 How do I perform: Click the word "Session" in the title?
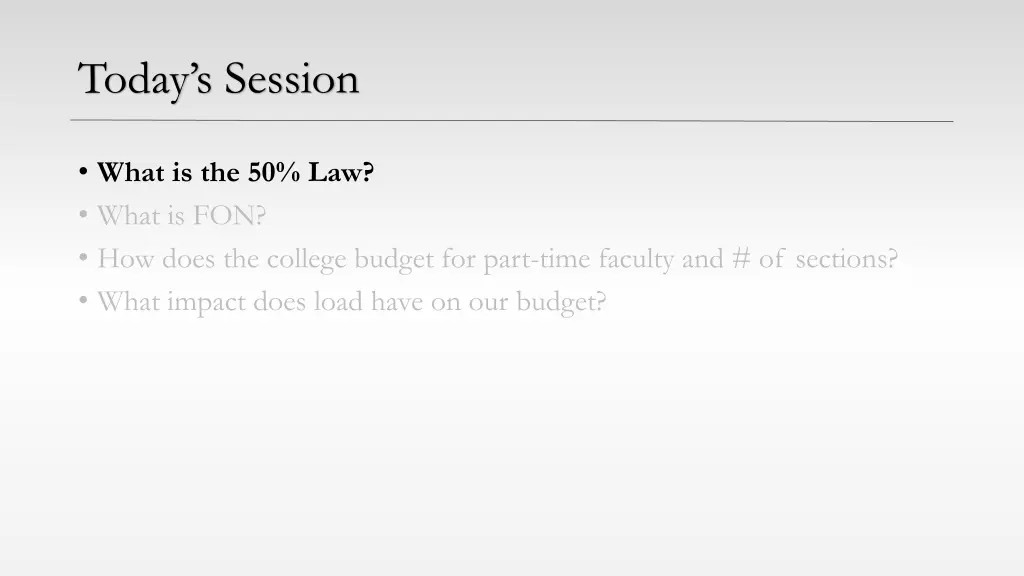click(292, 79)
